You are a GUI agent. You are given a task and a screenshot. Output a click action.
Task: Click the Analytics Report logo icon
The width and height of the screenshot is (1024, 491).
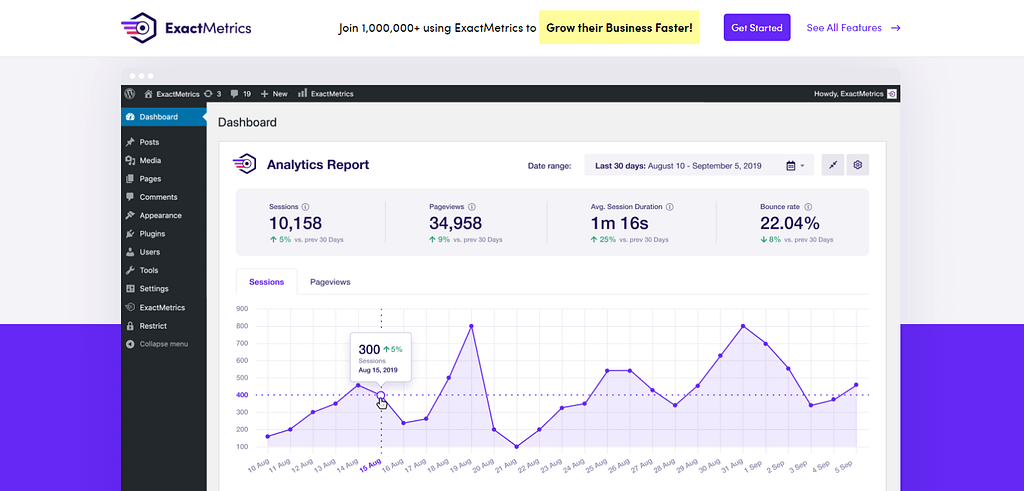click(244, 164)
